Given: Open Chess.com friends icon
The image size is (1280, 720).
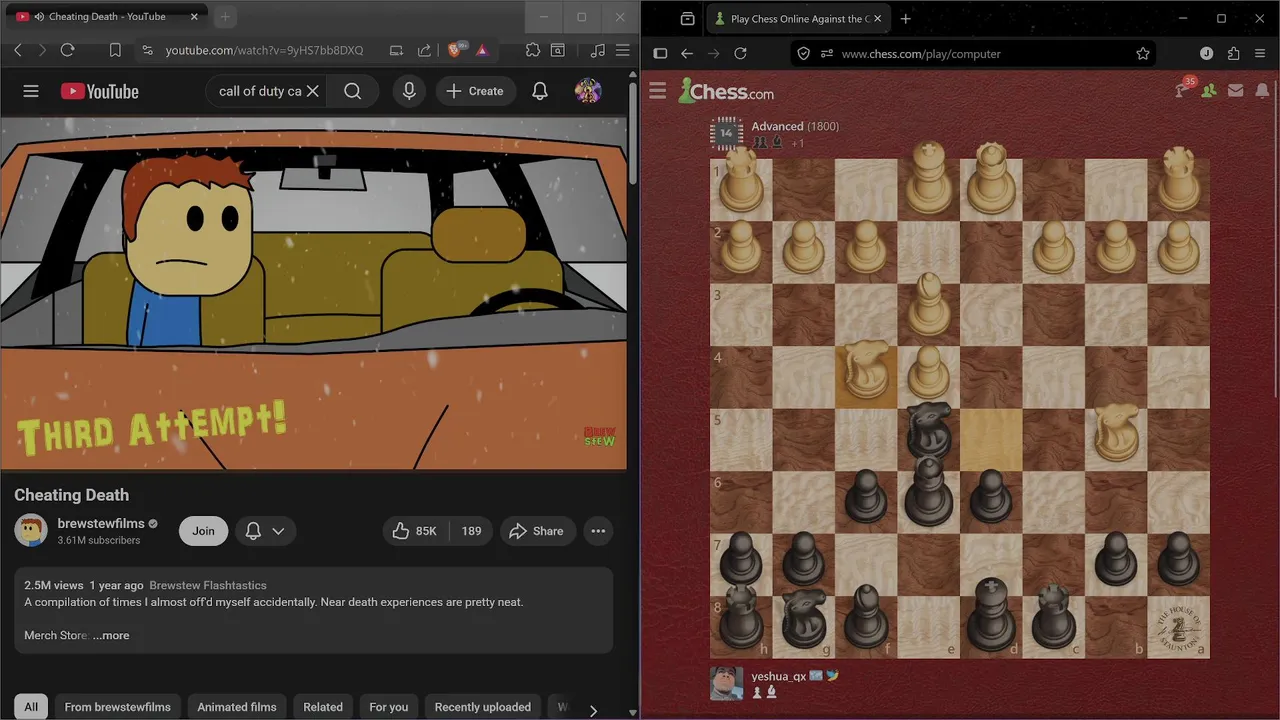Looking at the screenshot, I should click(x=1209, y=91).
